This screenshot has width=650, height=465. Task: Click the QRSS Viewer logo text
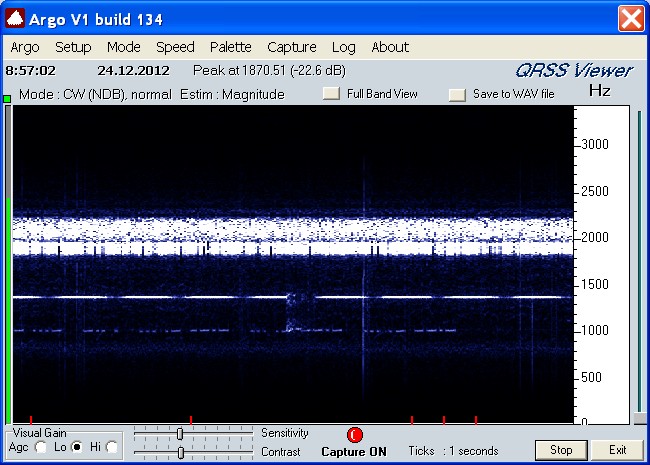tap(574, 70)
